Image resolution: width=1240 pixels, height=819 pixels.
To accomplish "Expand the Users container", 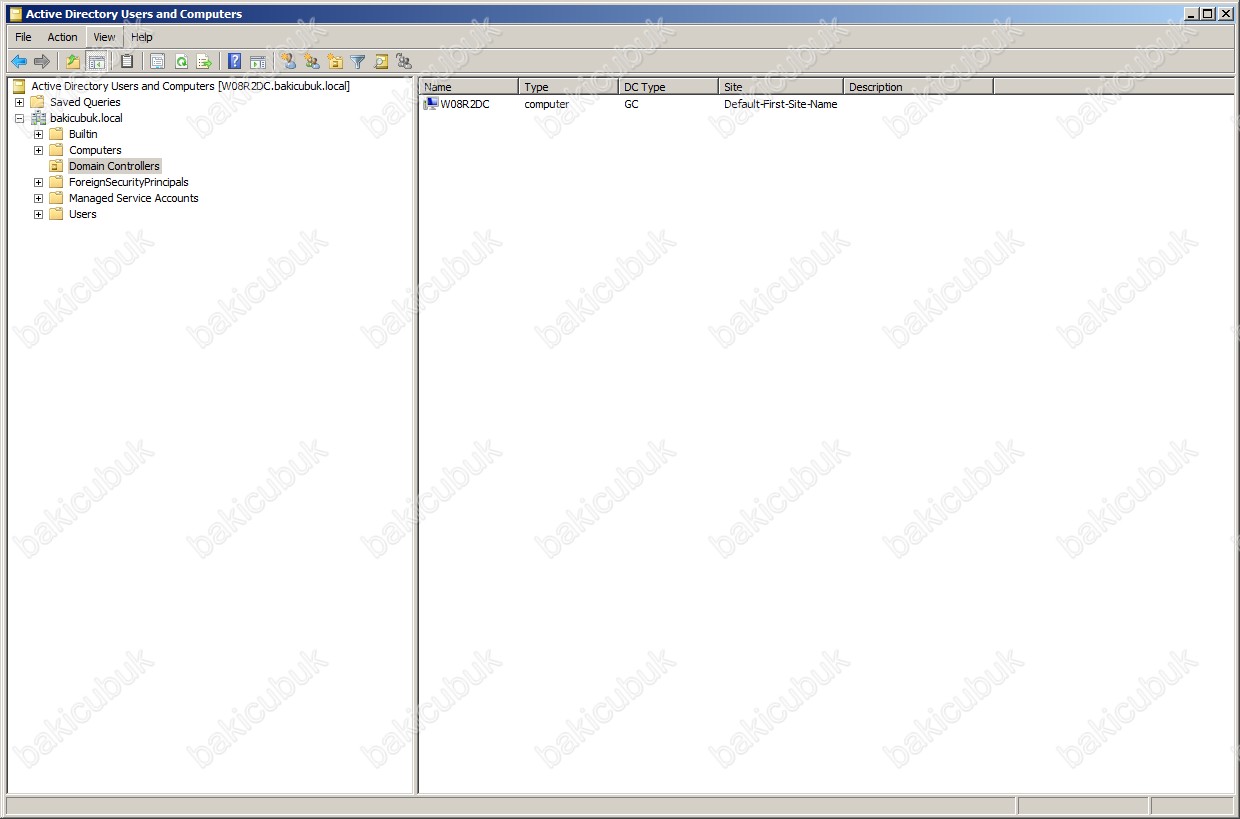I will tap(39, 214).
